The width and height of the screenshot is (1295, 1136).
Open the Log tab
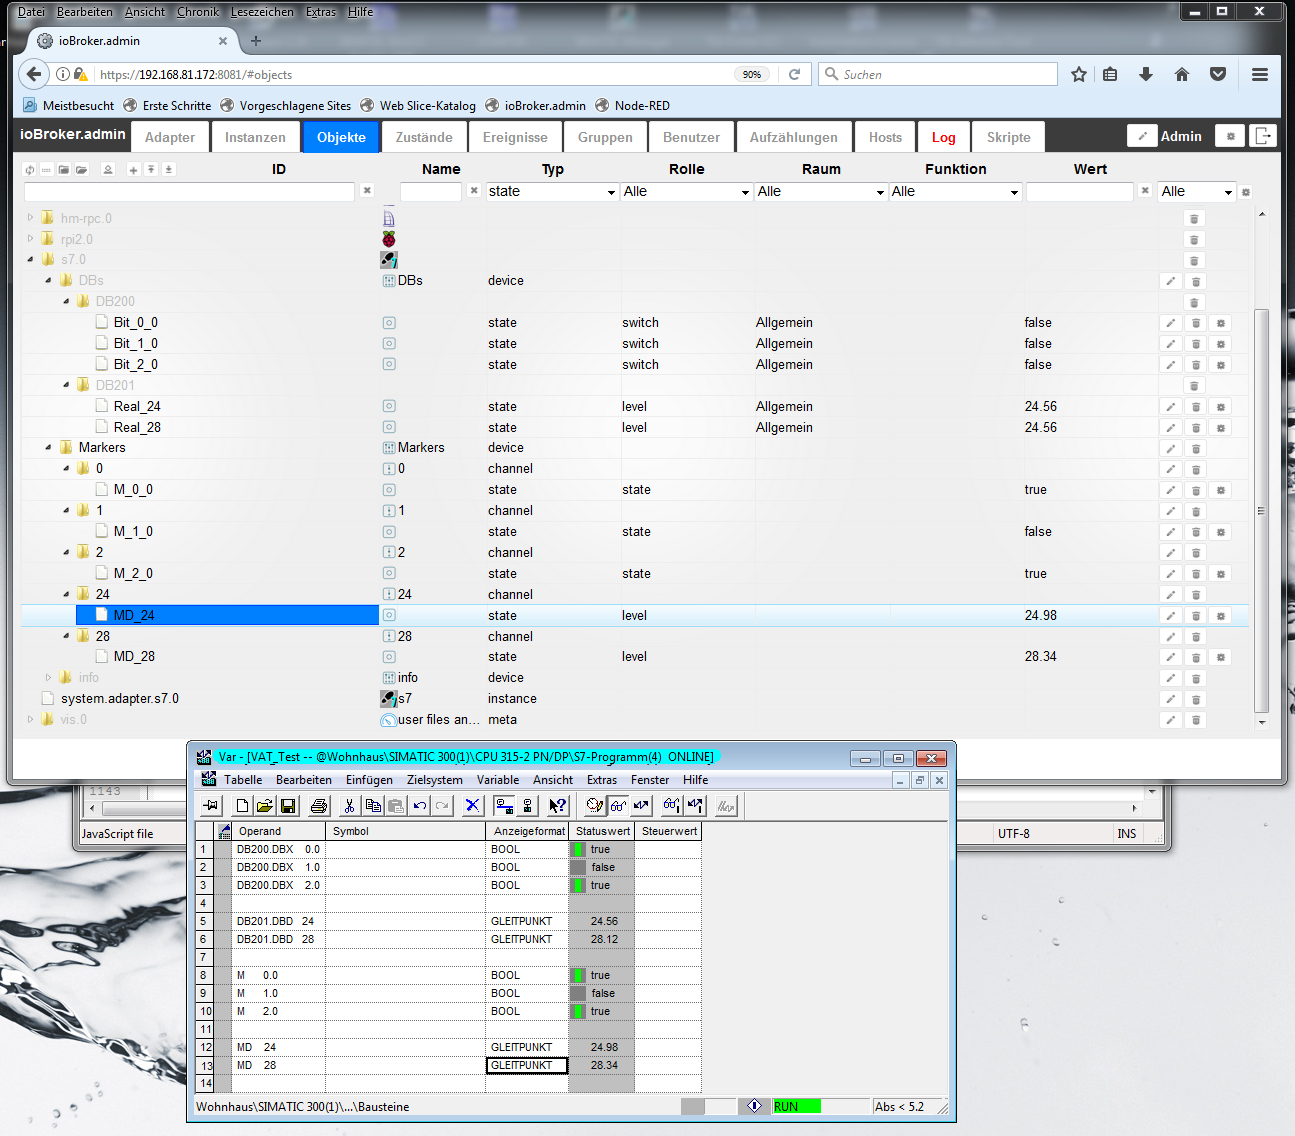(x=944, y=137)
